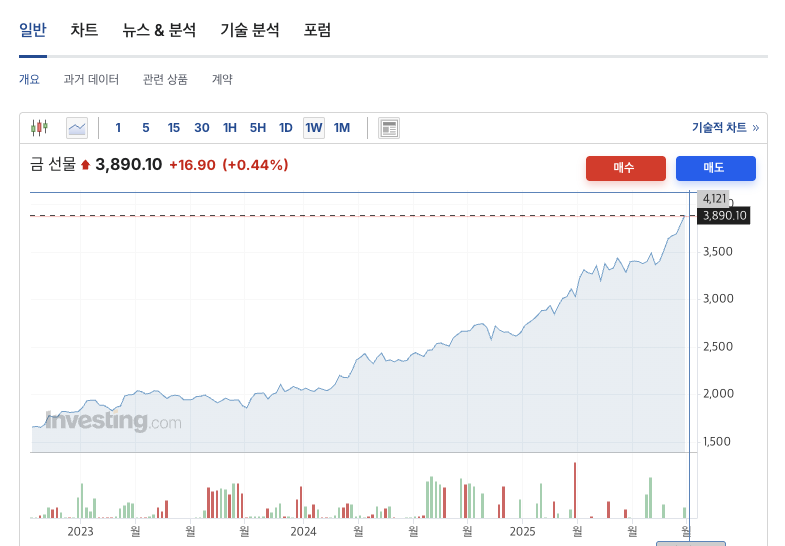
Task: Select the 1-minute interval
Action: pyautogui.click(x=118, y=128)
